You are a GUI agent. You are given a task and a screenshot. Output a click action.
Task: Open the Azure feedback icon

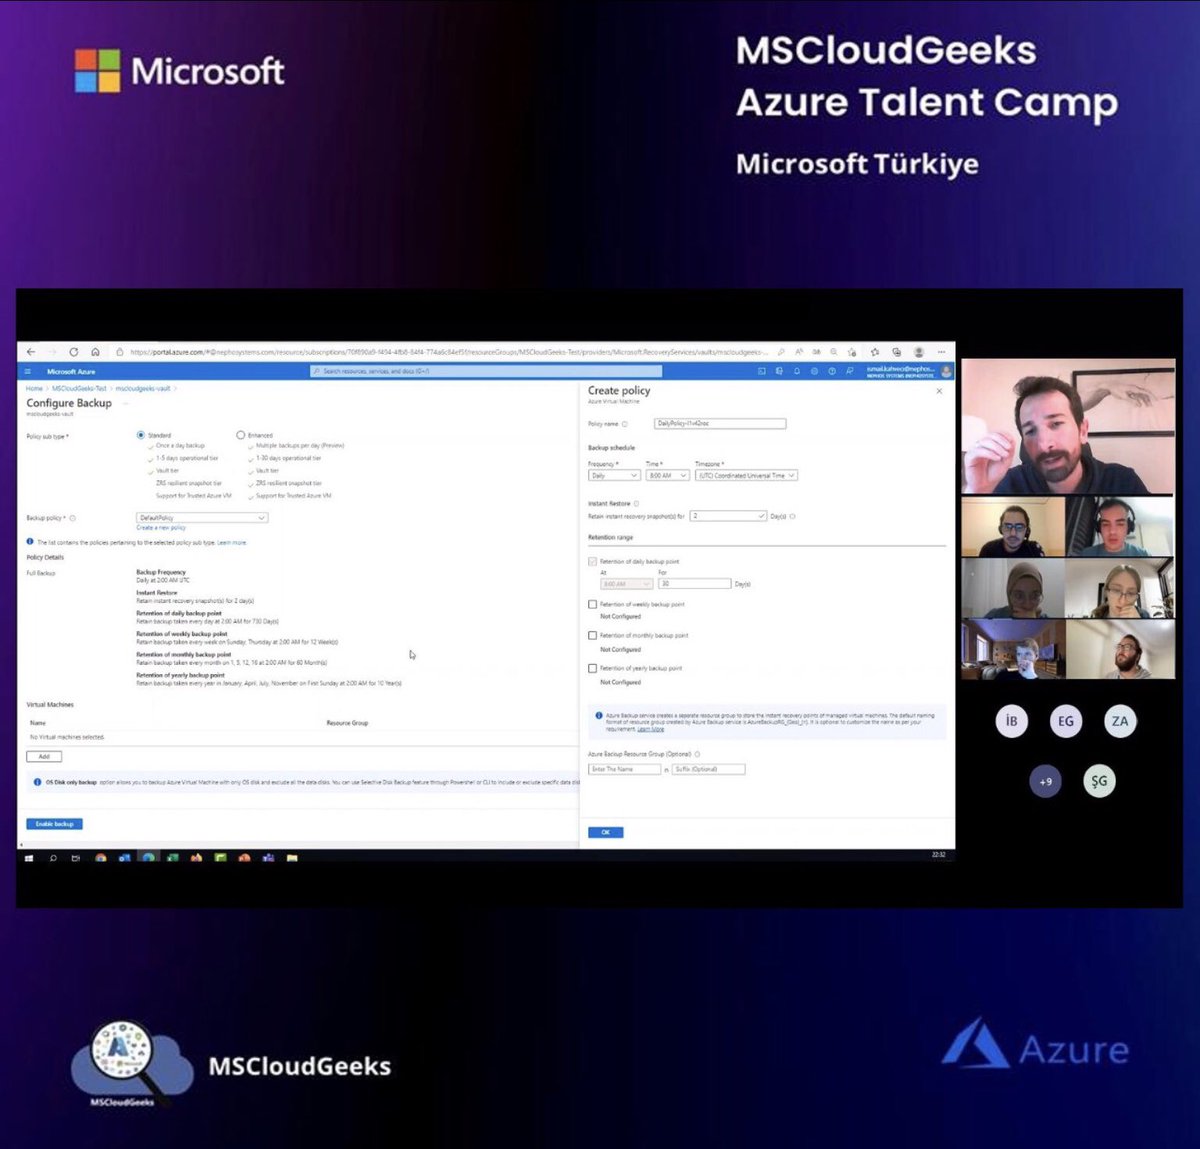click(x=850, y=371)
